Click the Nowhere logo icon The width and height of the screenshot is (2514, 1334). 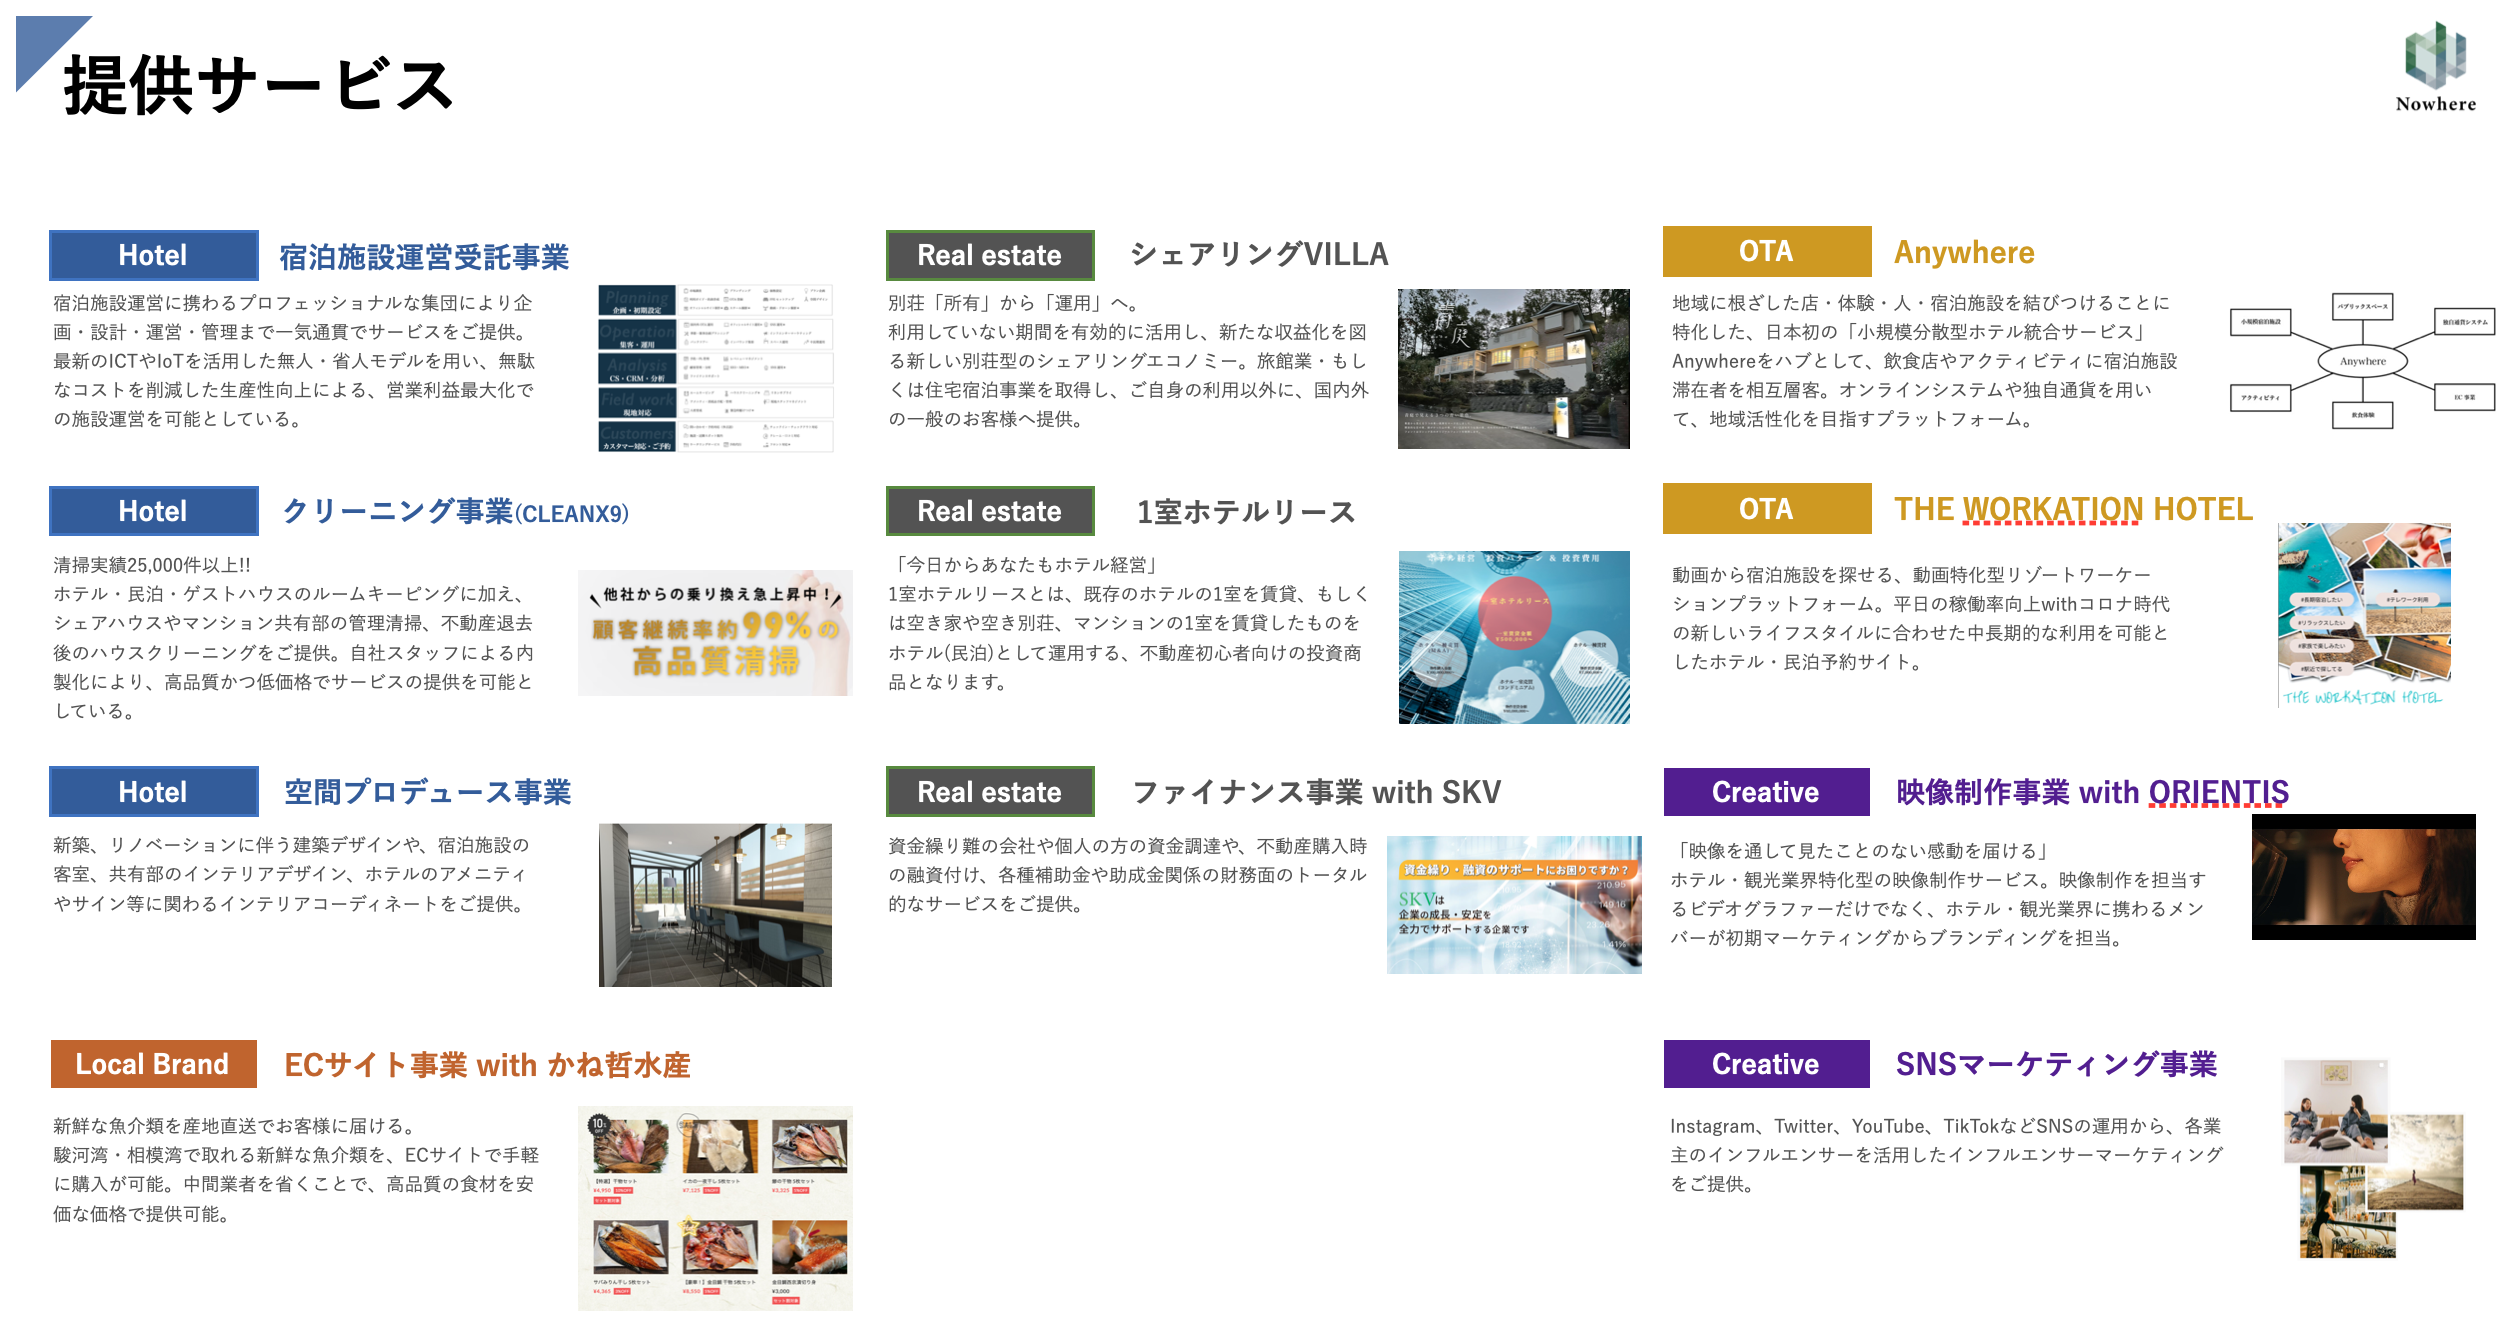pos(2435,56)
